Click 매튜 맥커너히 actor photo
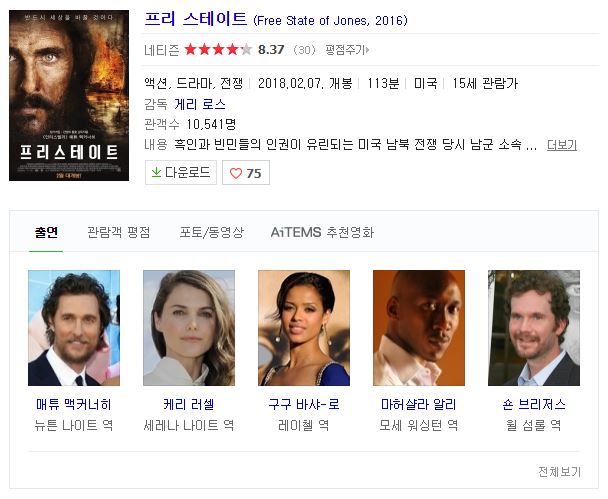The height and width of the screenshot is (499, 608). click(74, 328)
